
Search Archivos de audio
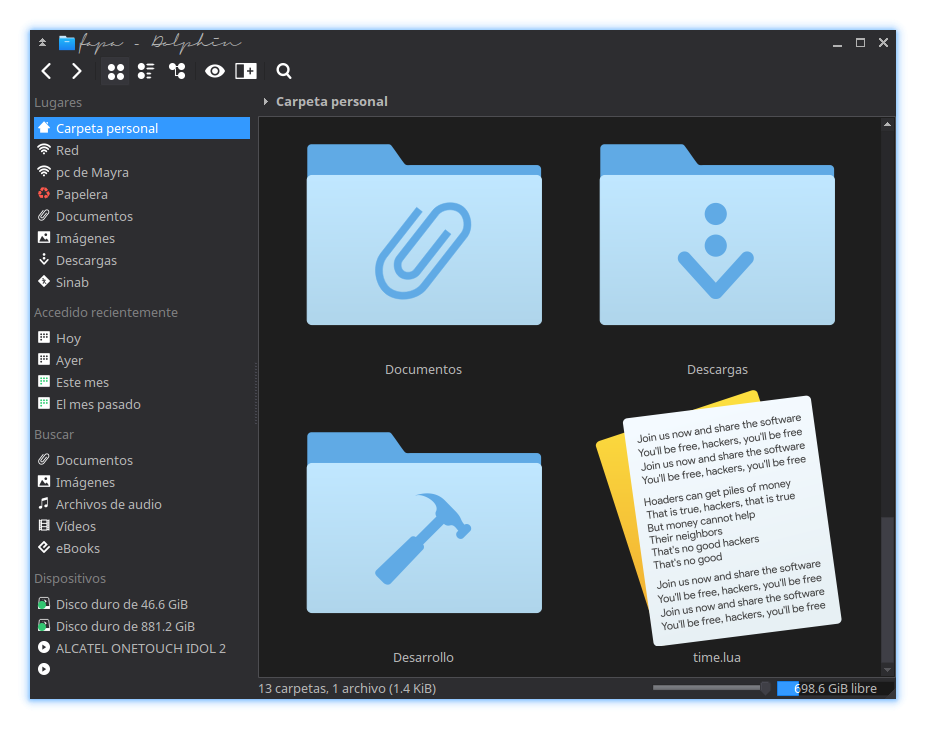pos(142,505)
